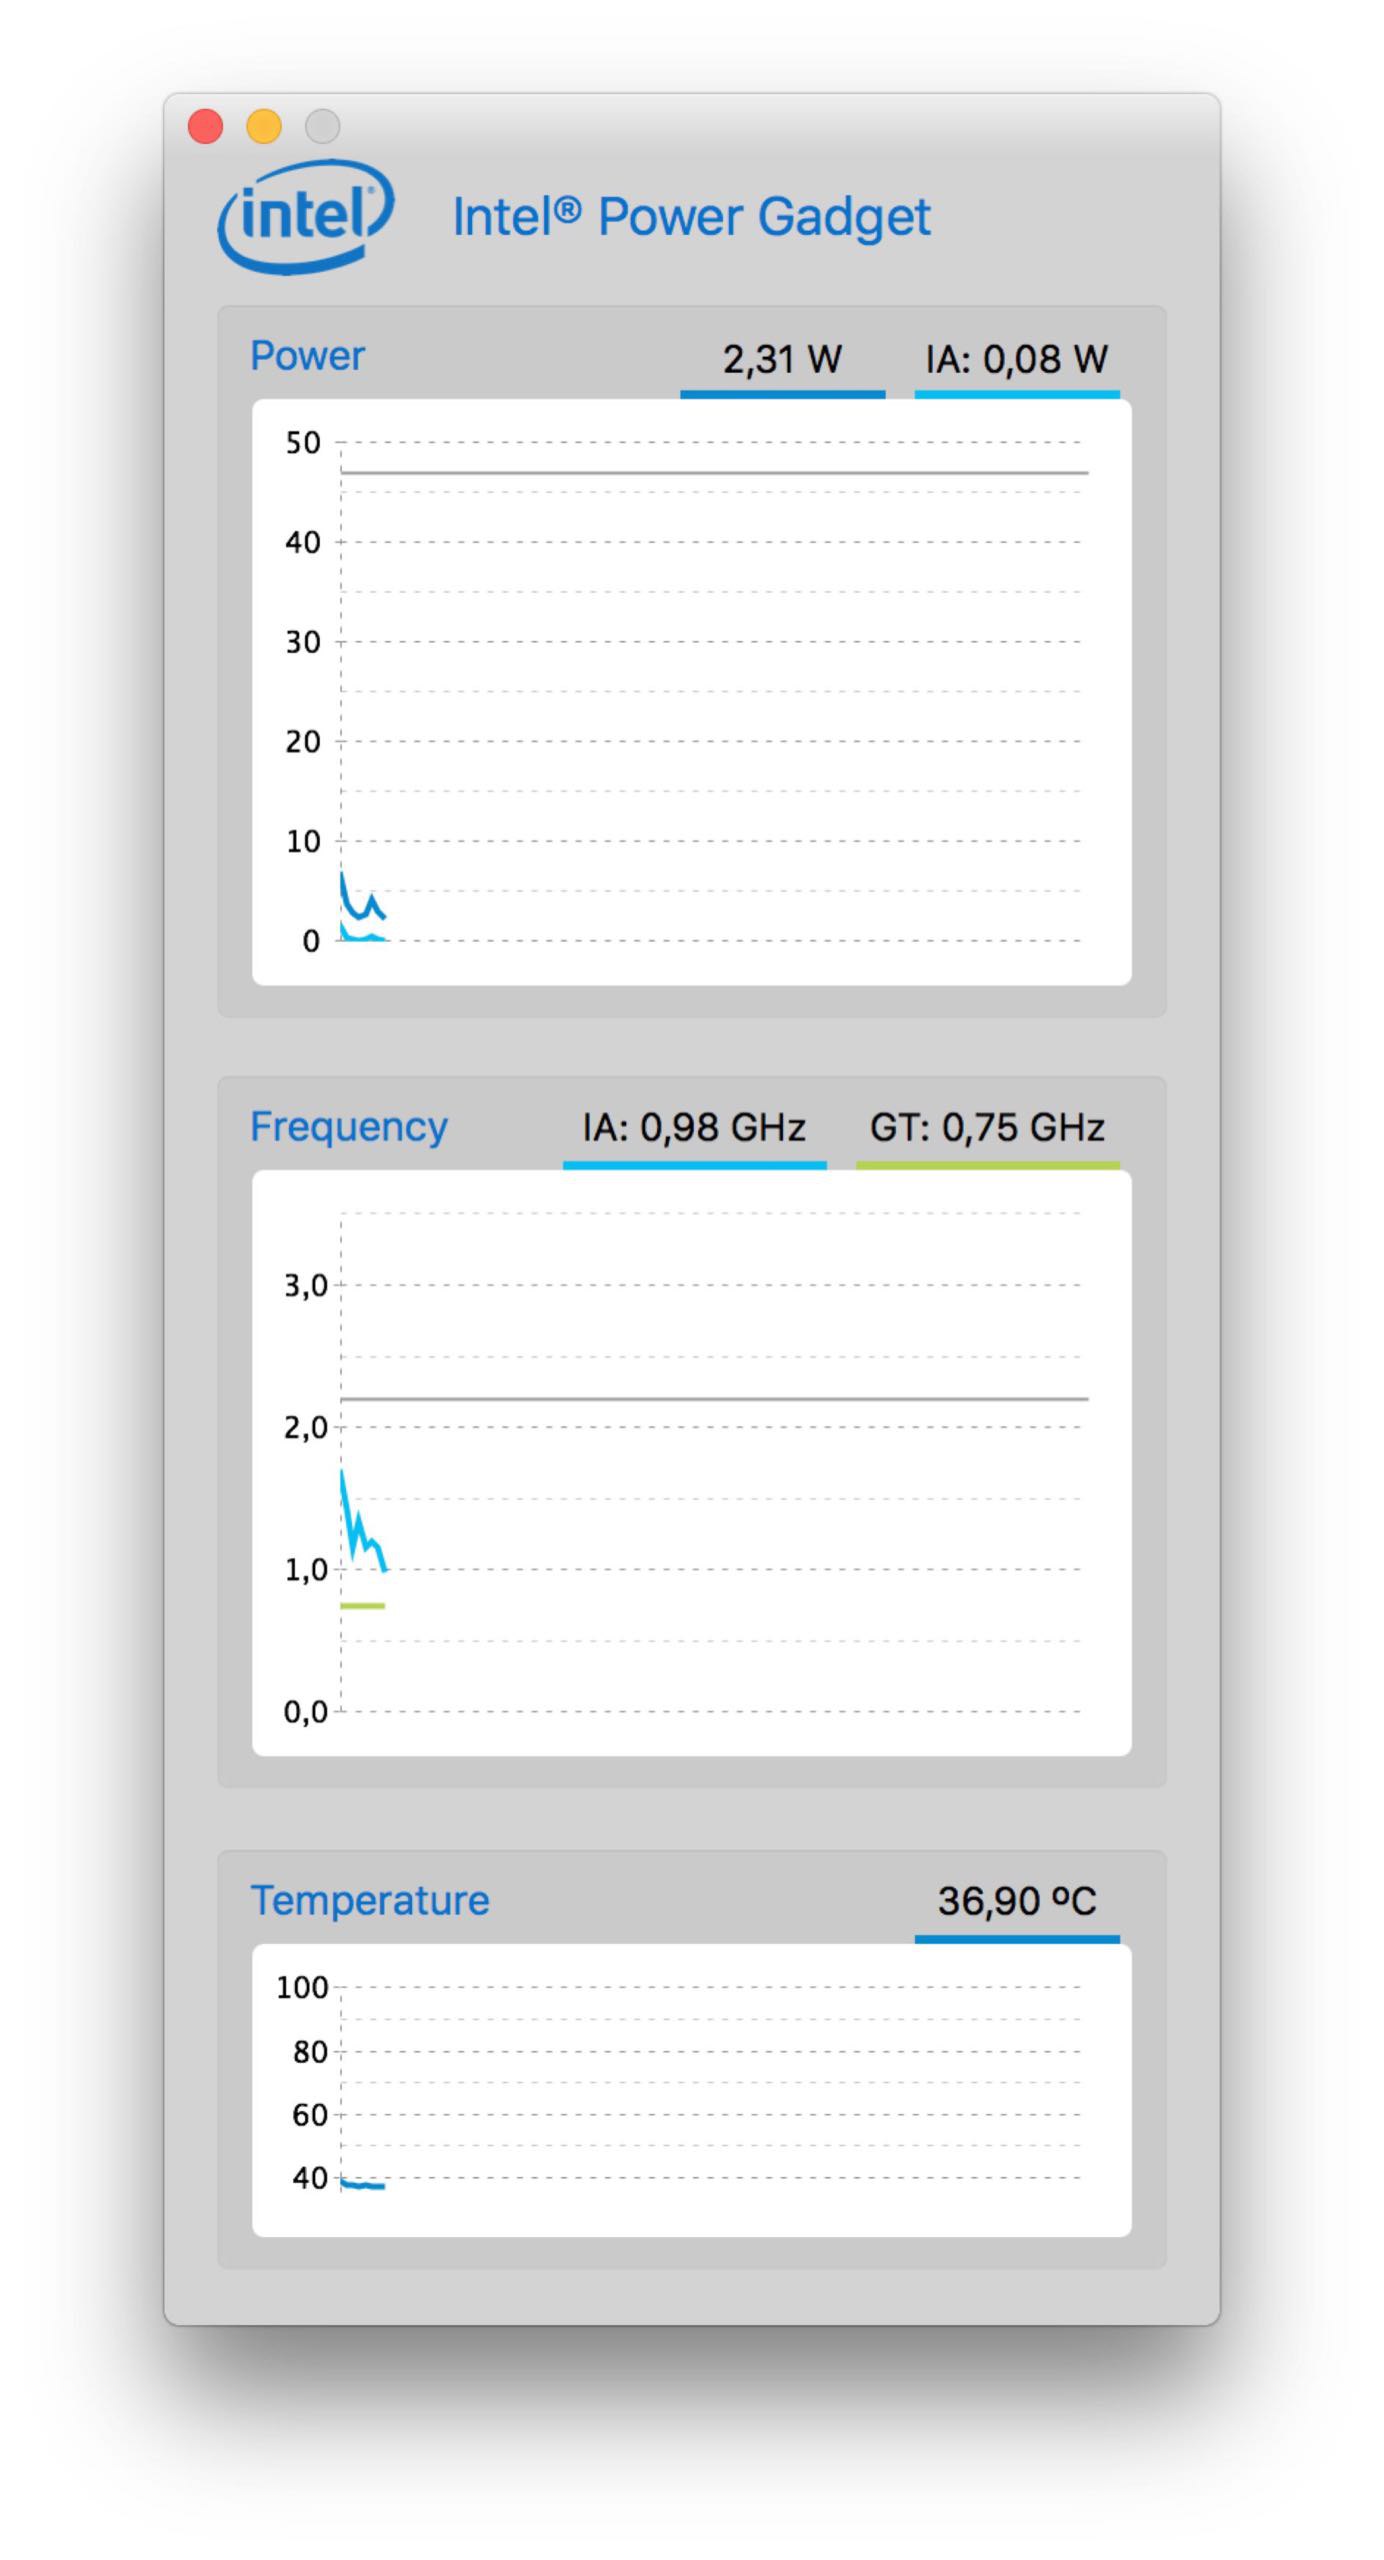Click the gray base-frequency line in the Frequency chart
Image resolution: width=1384 pixels, height=2560 pixels.
(714, 1398)
